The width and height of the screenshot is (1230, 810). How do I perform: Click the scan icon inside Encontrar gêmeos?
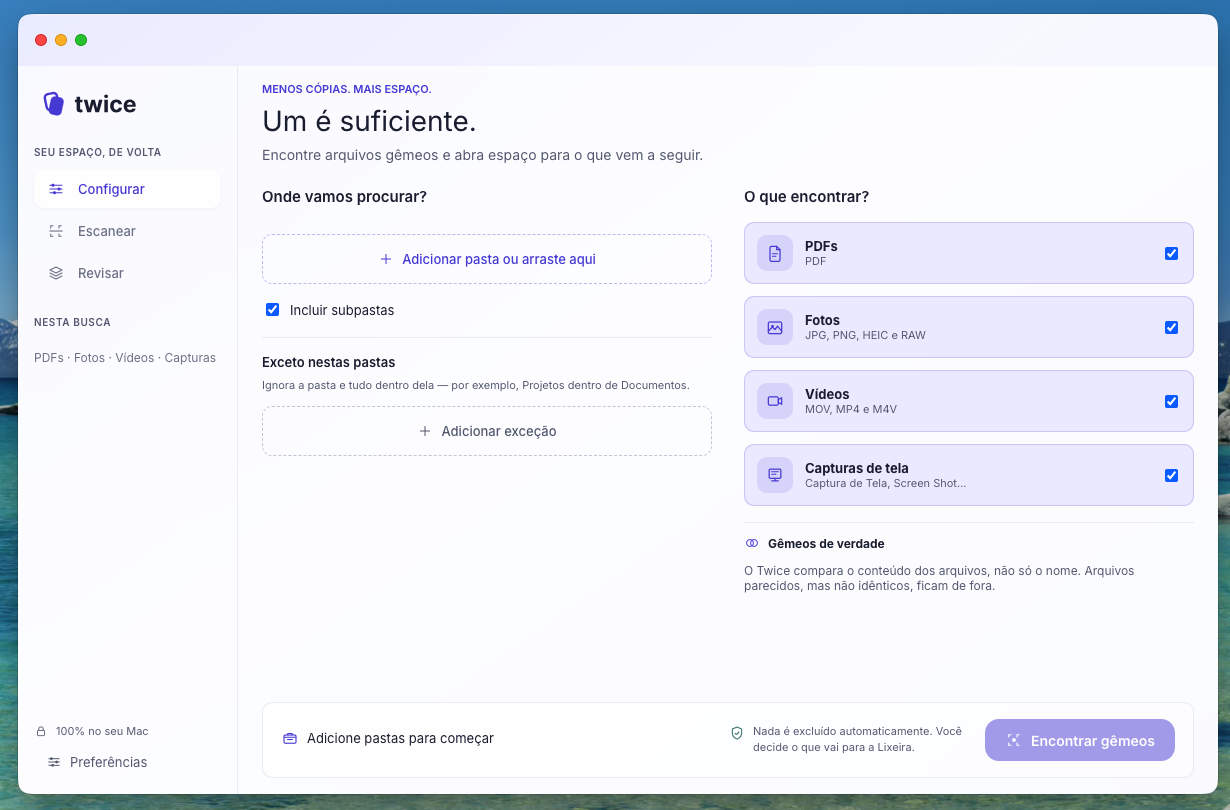[1014, 741]
